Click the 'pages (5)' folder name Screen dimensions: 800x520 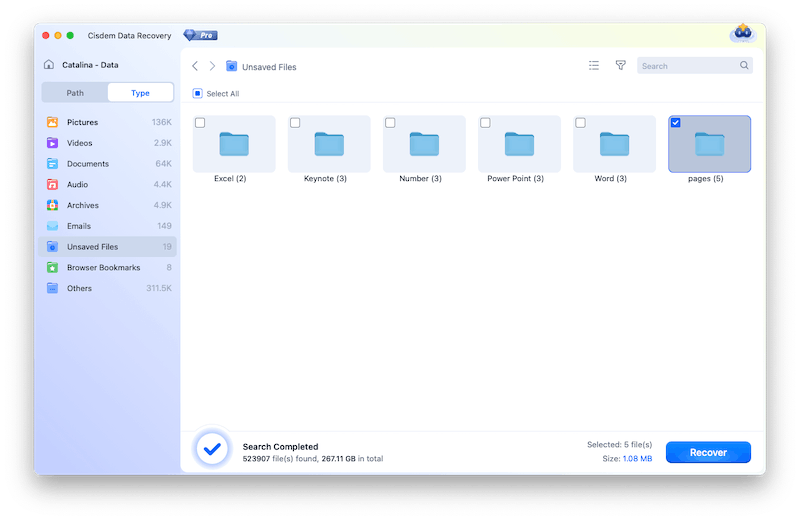[x=706, y=179]
